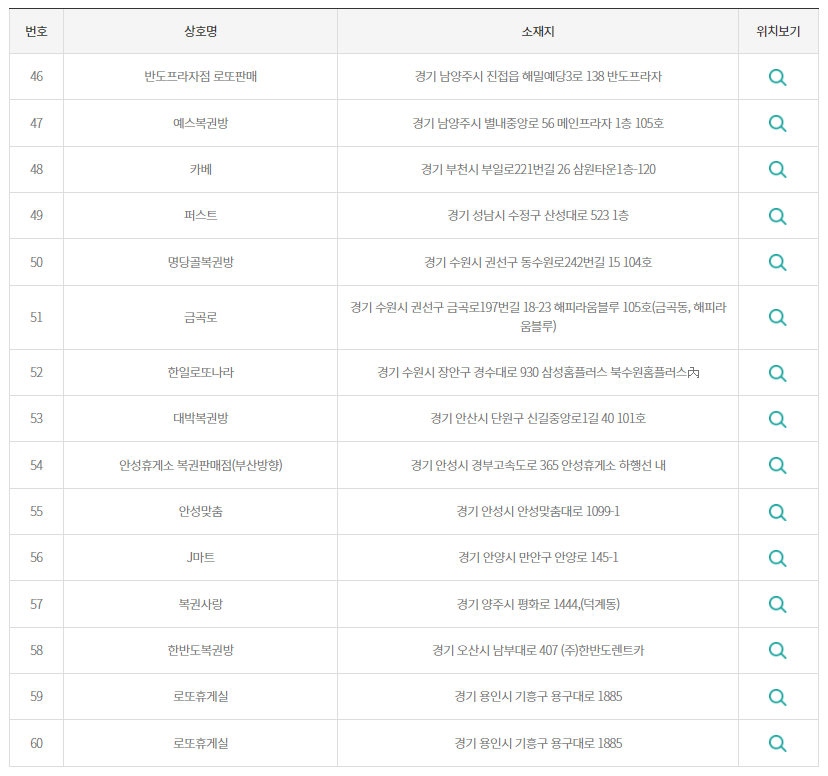Select address 경기 오산시 남부대로 407

click(x=495, y=650)
